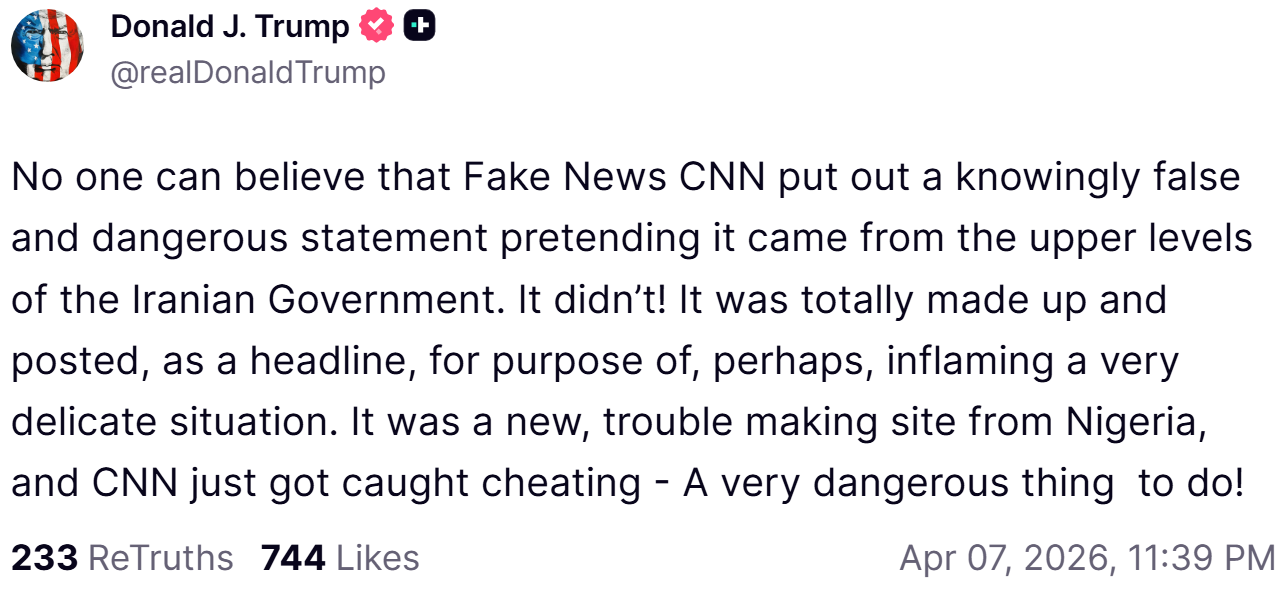Click the phrase "Fake News CNN"
The image size is (1282, 591).
pos(613,178)
